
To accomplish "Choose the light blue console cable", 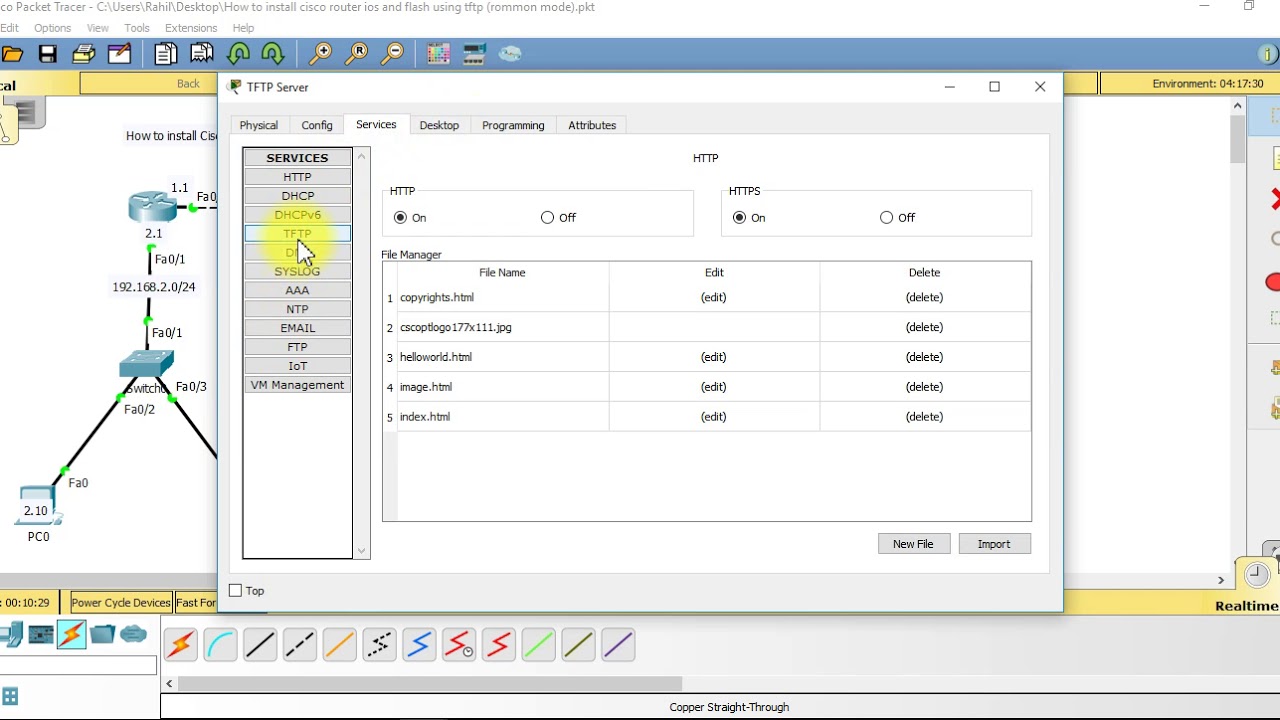I will pyautogui.click(x=220, y=644).
